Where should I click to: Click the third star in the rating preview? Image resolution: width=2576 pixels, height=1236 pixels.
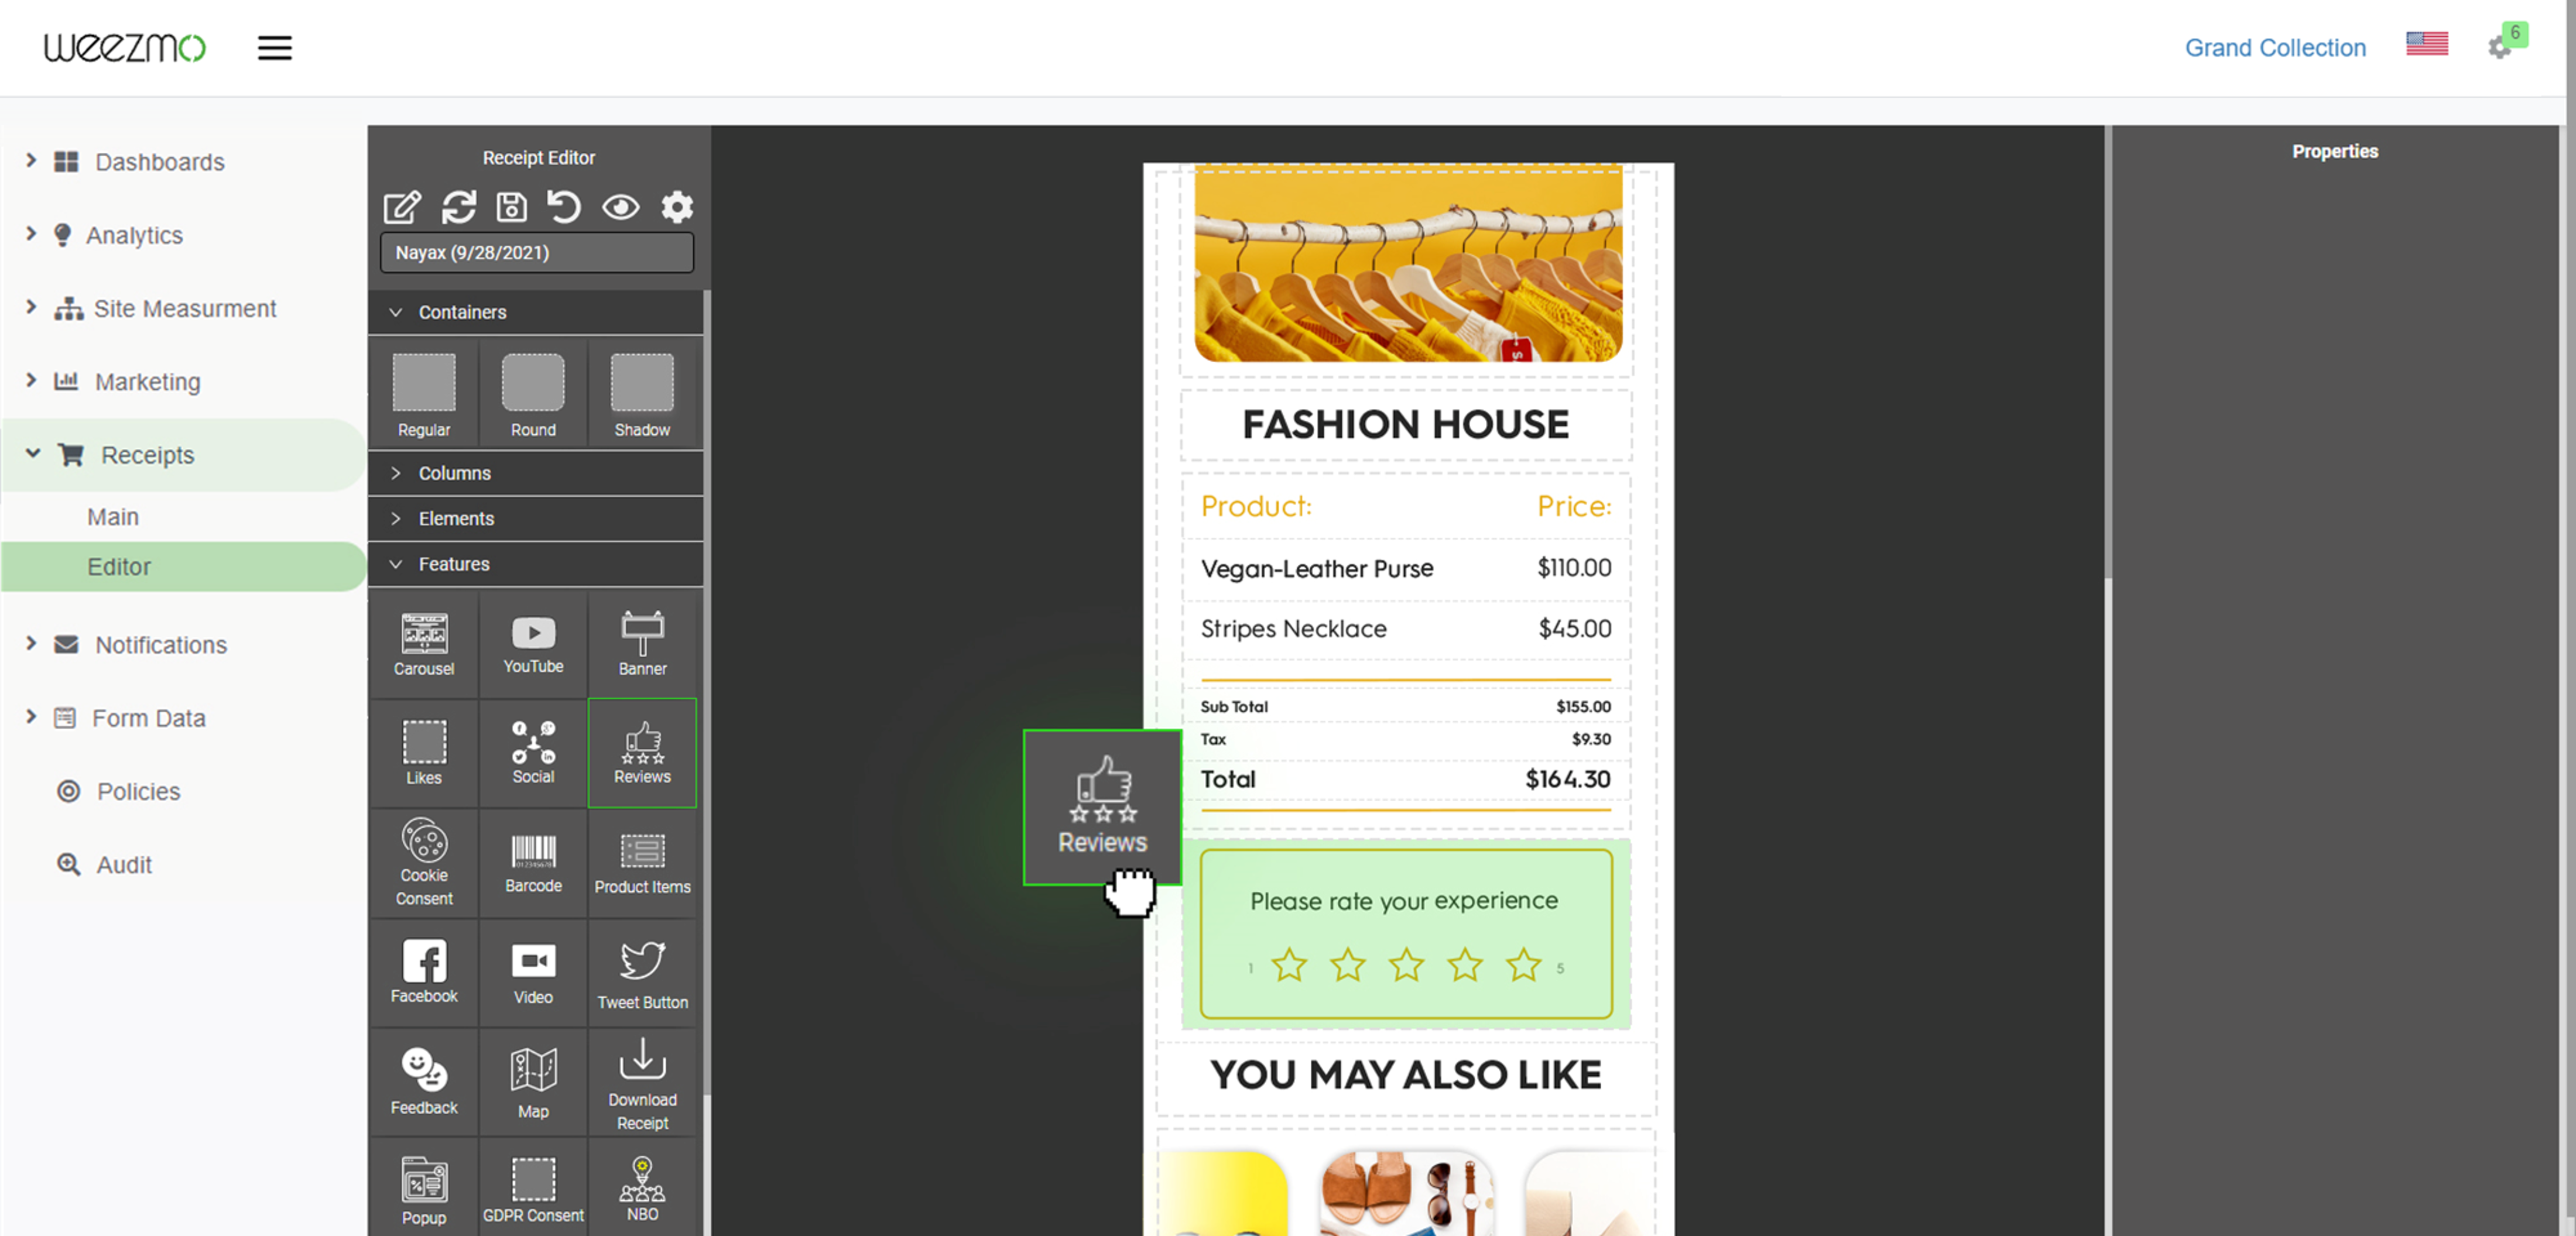[1405, 965]
